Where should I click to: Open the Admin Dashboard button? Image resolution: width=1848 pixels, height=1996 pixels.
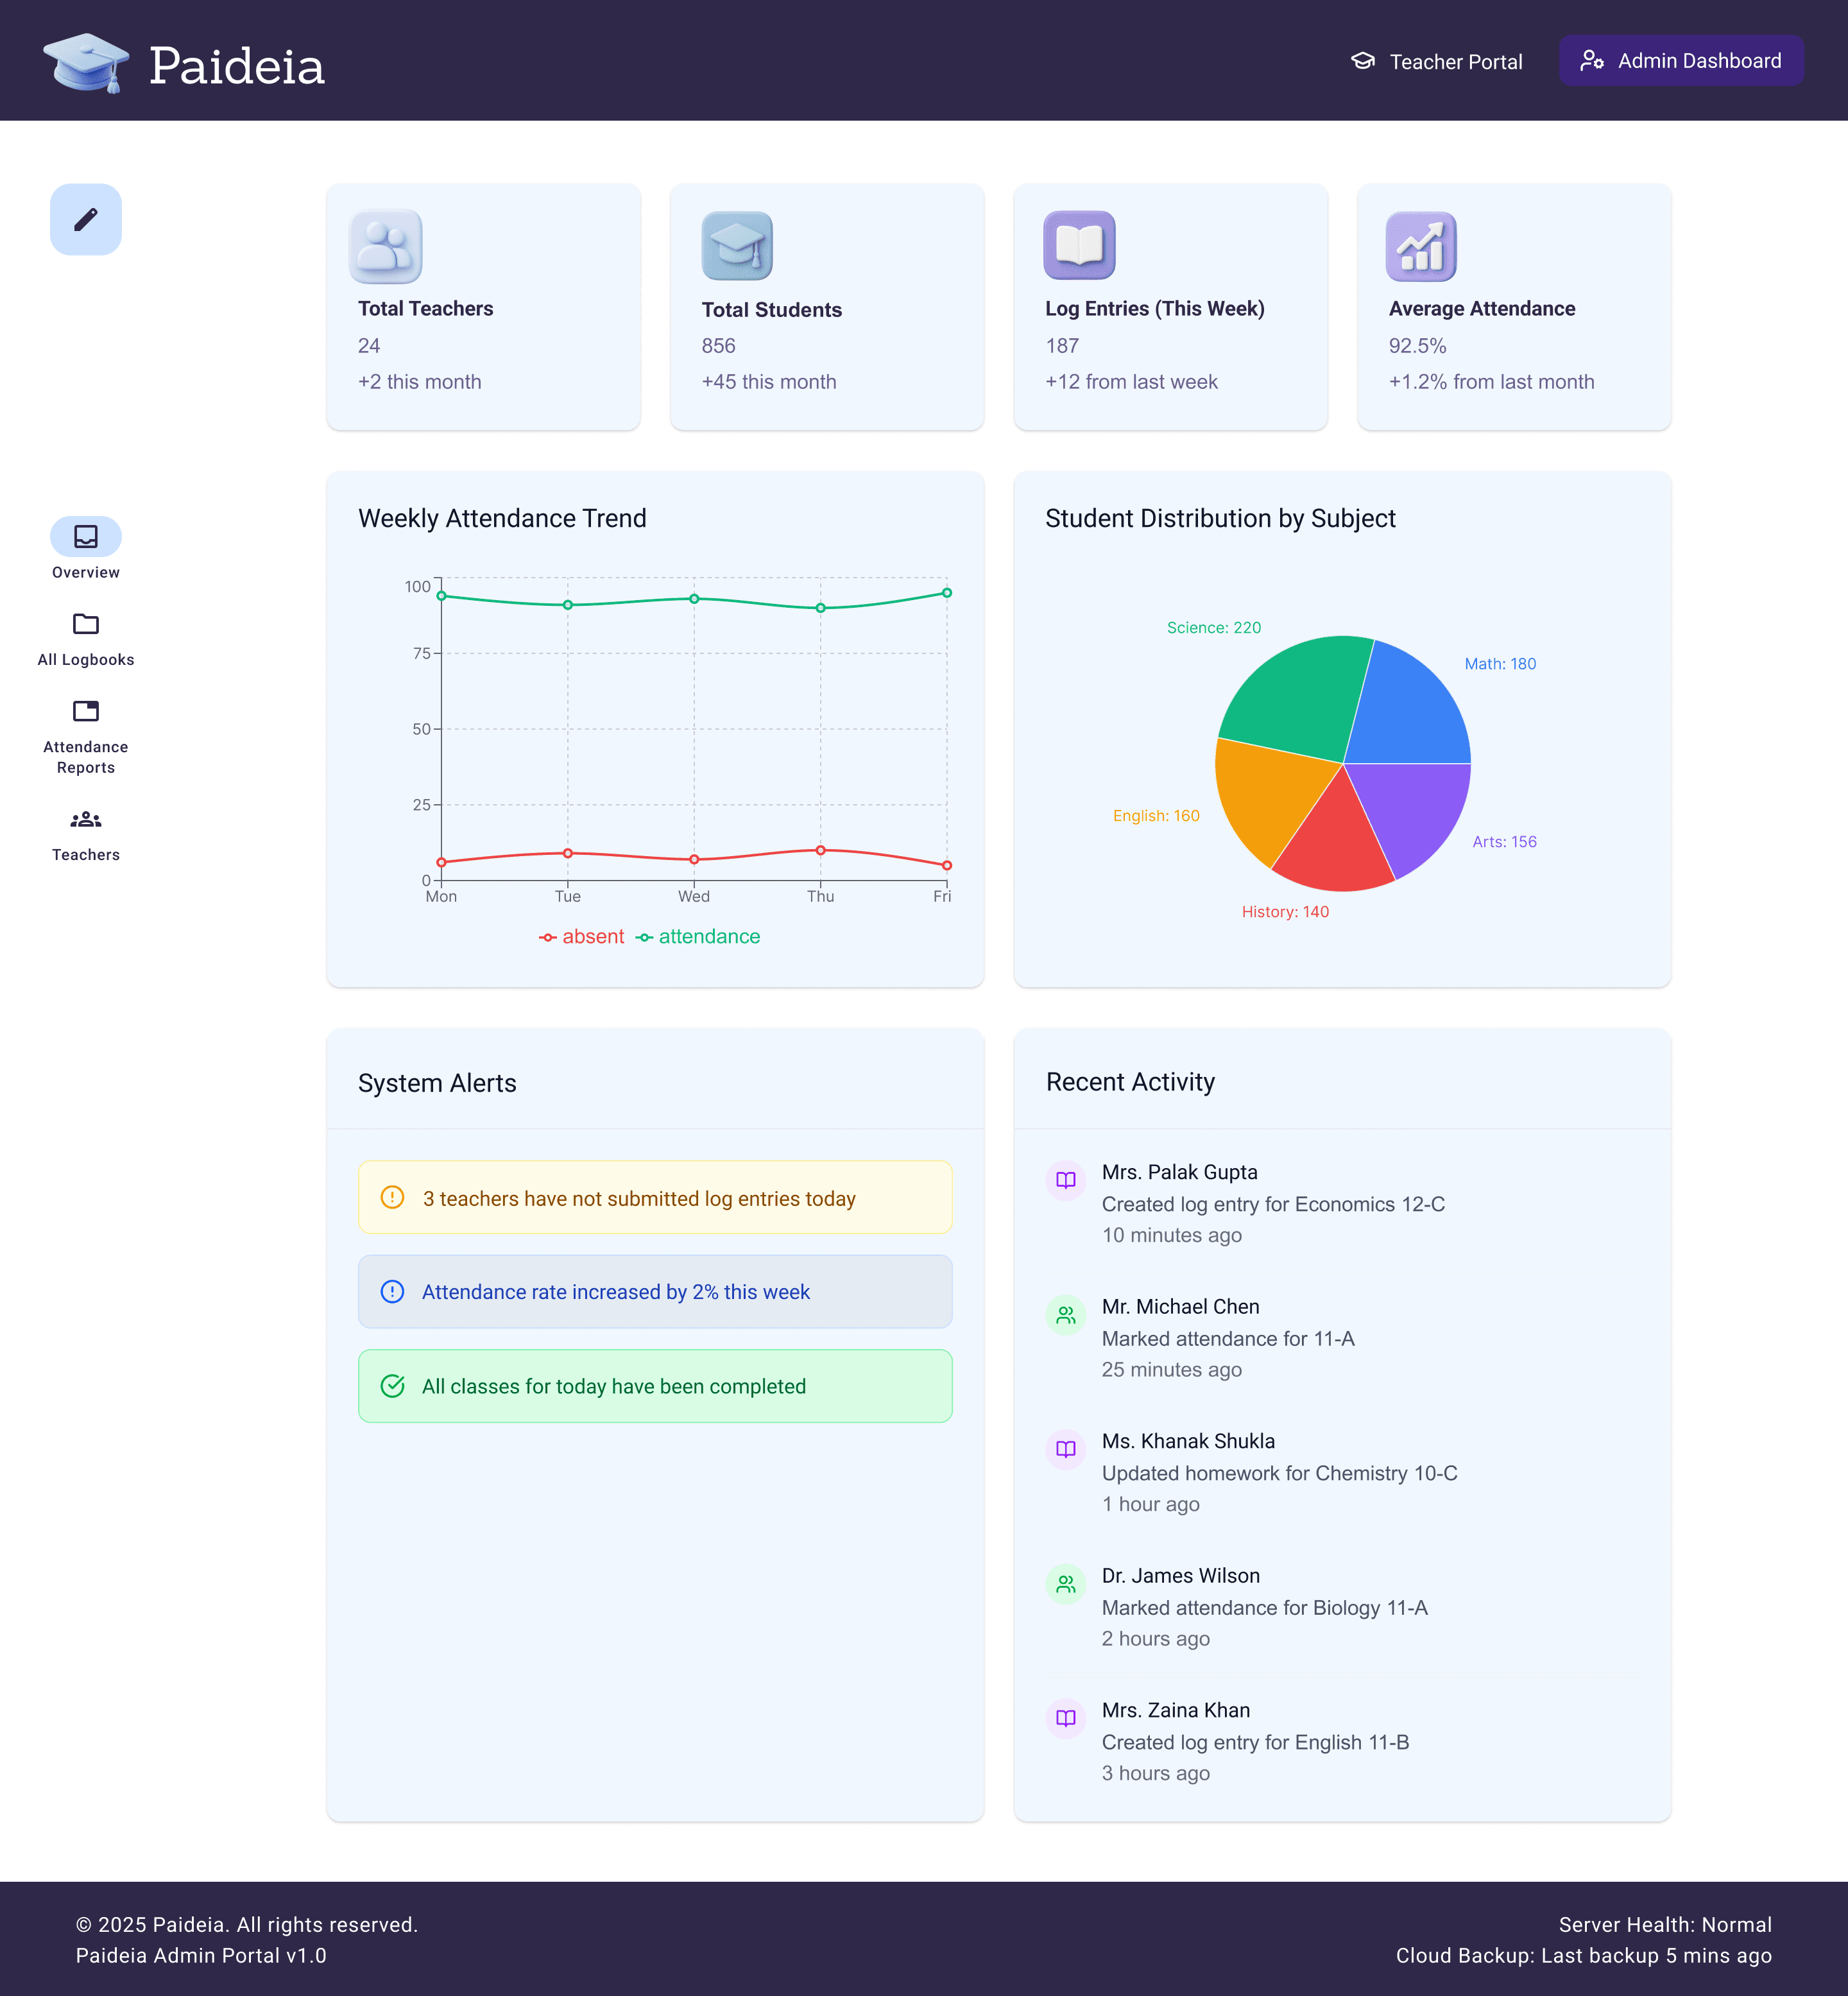pyautogui.click(x=1680, y=61)
